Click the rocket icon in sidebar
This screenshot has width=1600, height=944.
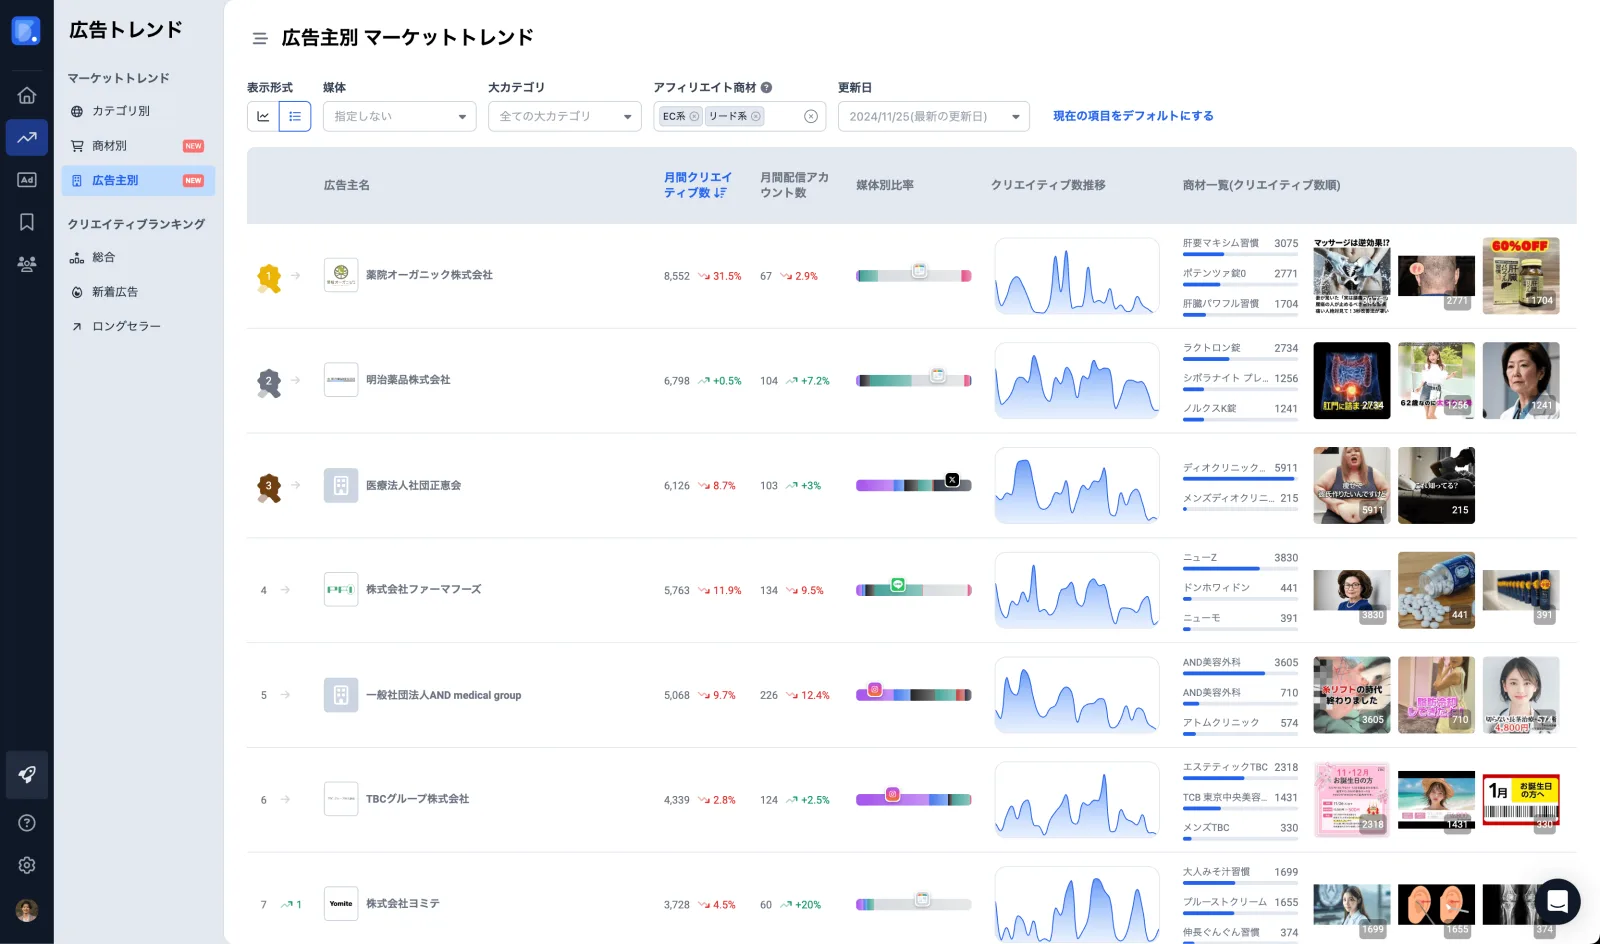coord(27,775)
